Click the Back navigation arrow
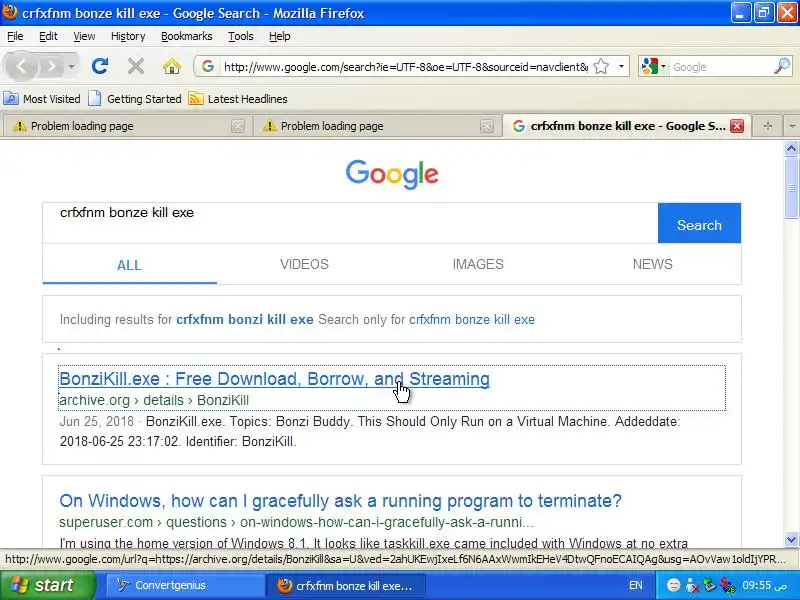 21,66
